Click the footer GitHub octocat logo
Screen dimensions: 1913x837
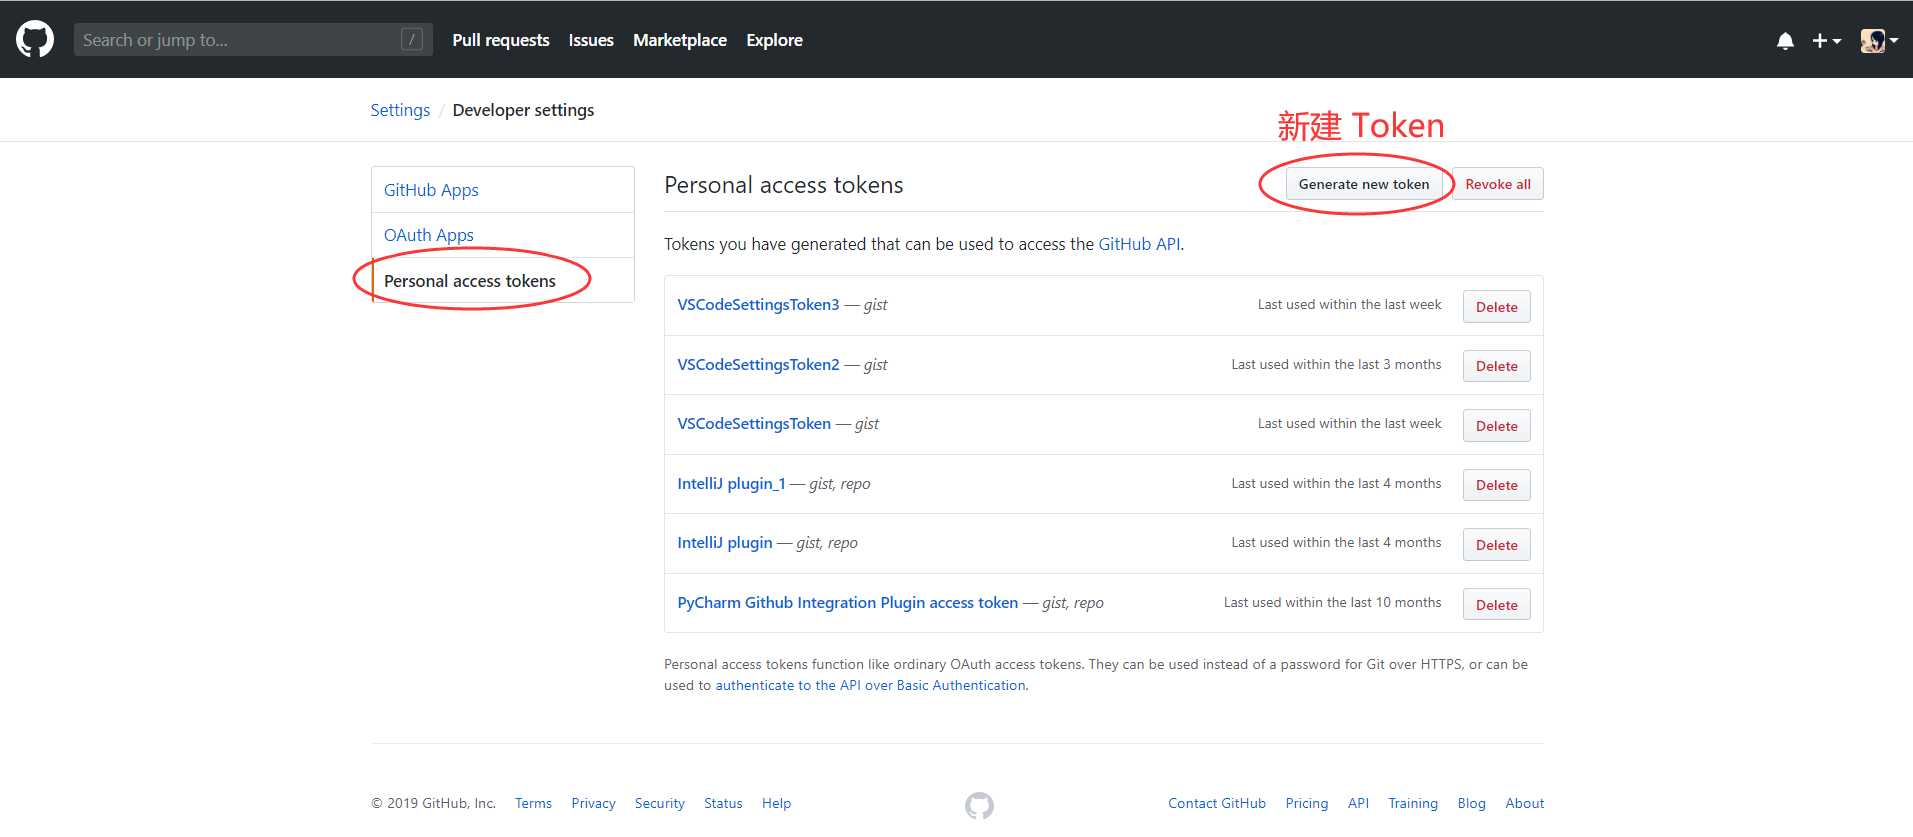(979, 805)
